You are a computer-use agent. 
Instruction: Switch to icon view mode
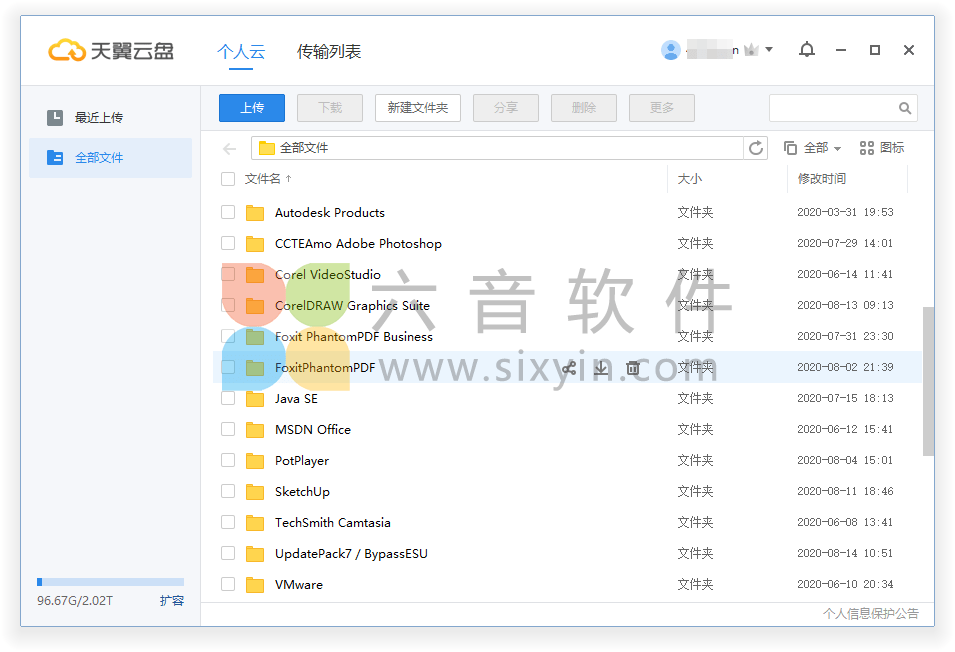click(x=878, y=147)
